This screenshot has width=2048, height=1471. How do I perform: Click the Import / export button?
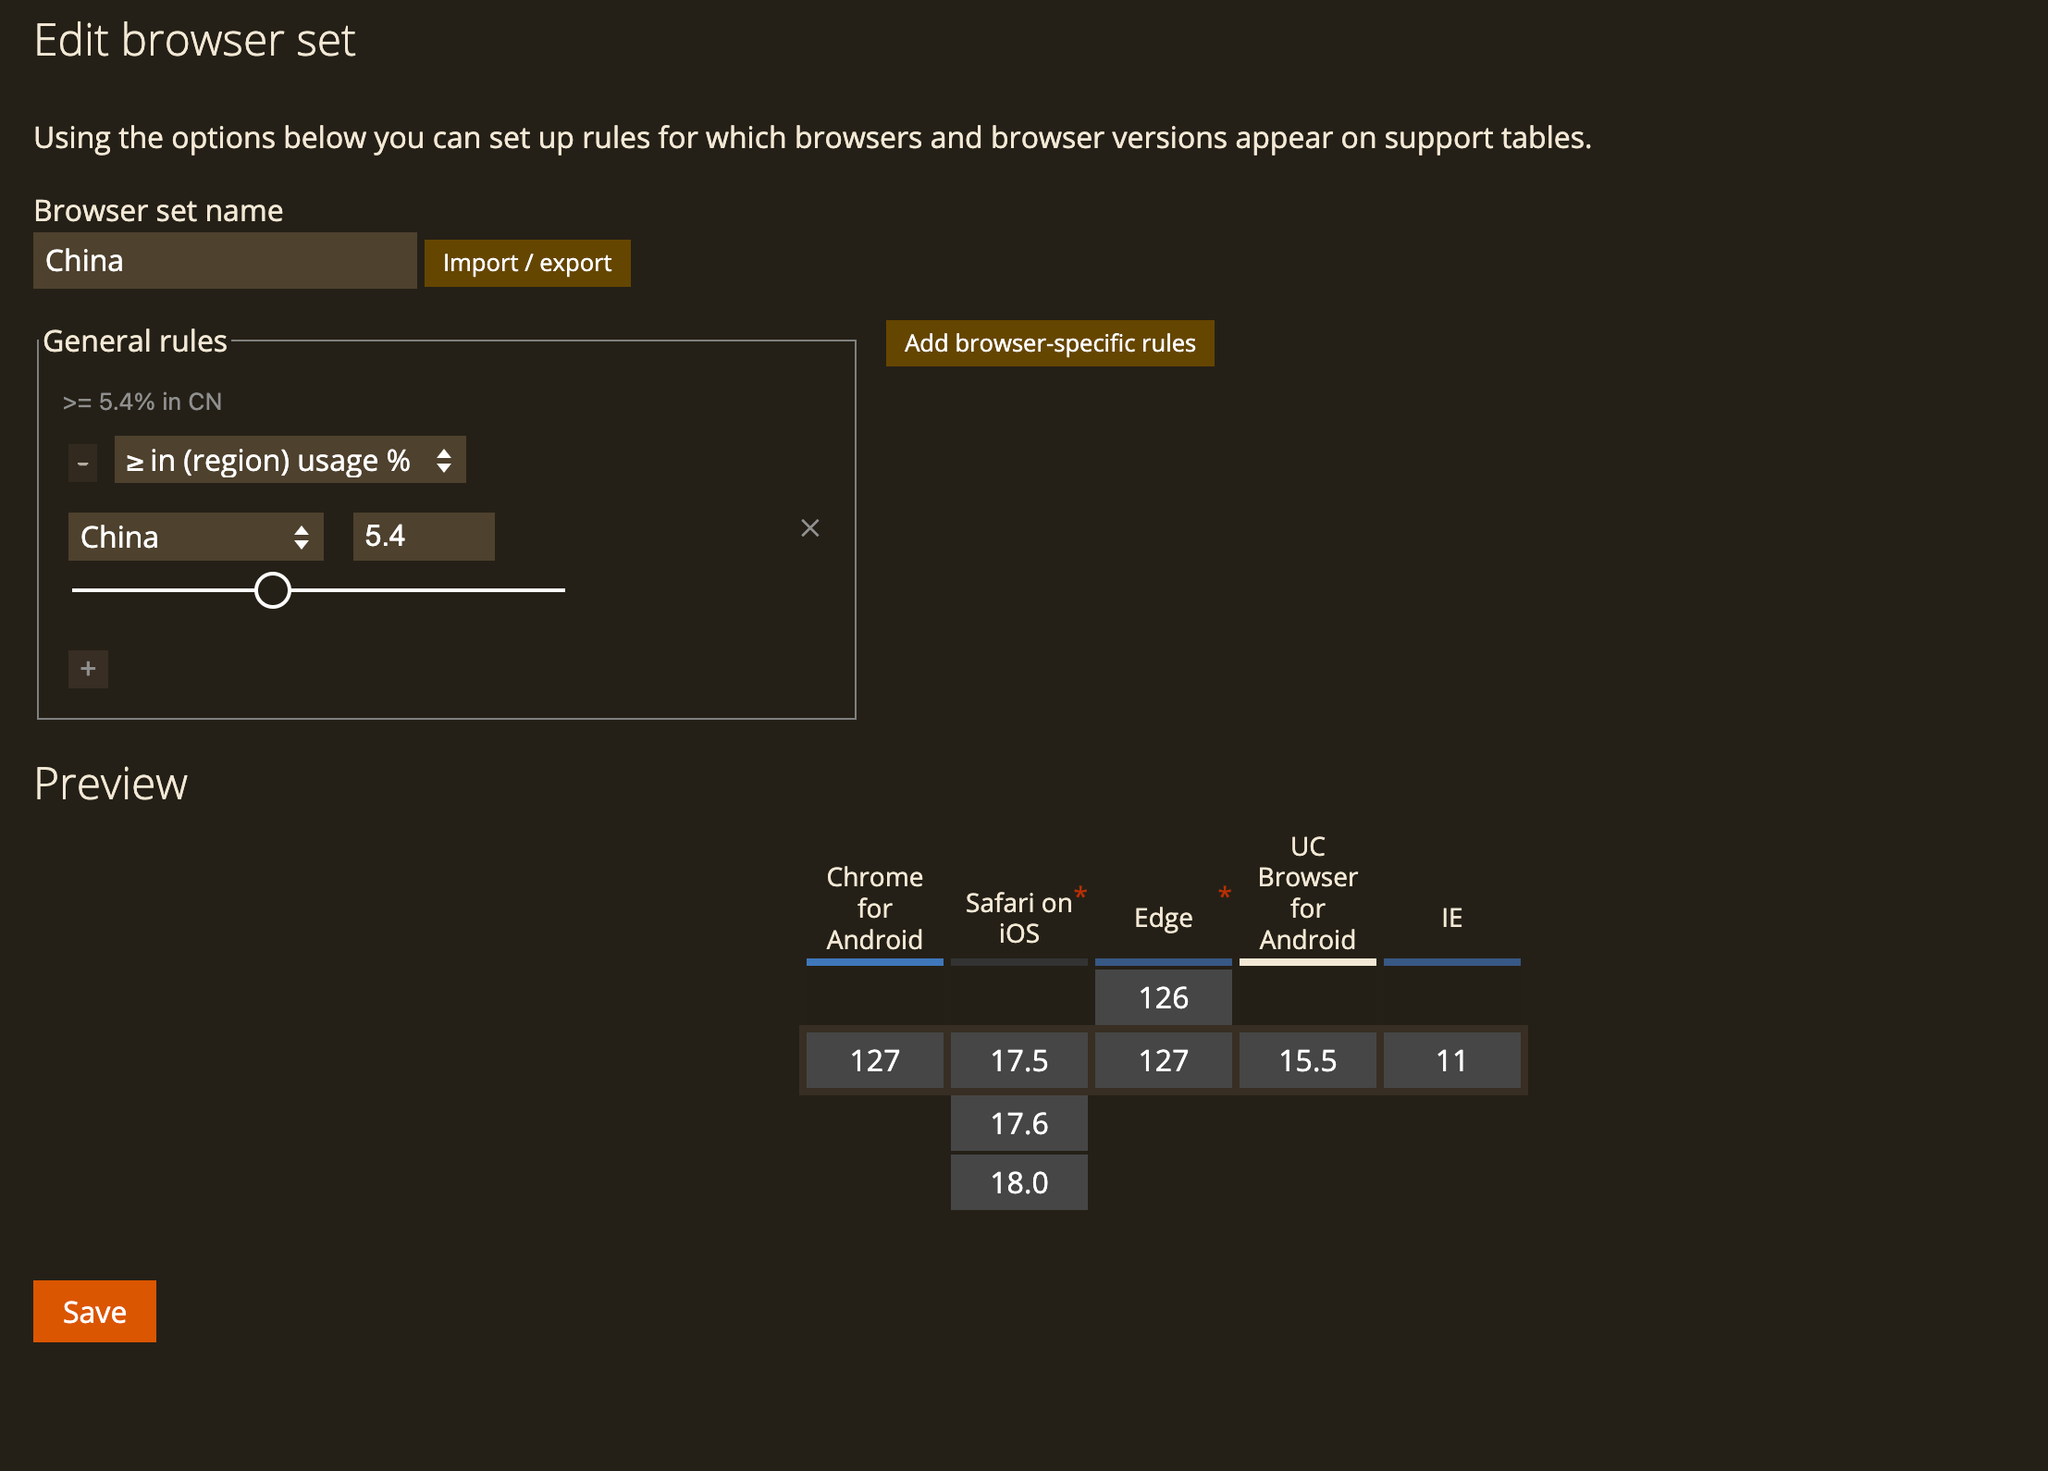coord(527,262)
